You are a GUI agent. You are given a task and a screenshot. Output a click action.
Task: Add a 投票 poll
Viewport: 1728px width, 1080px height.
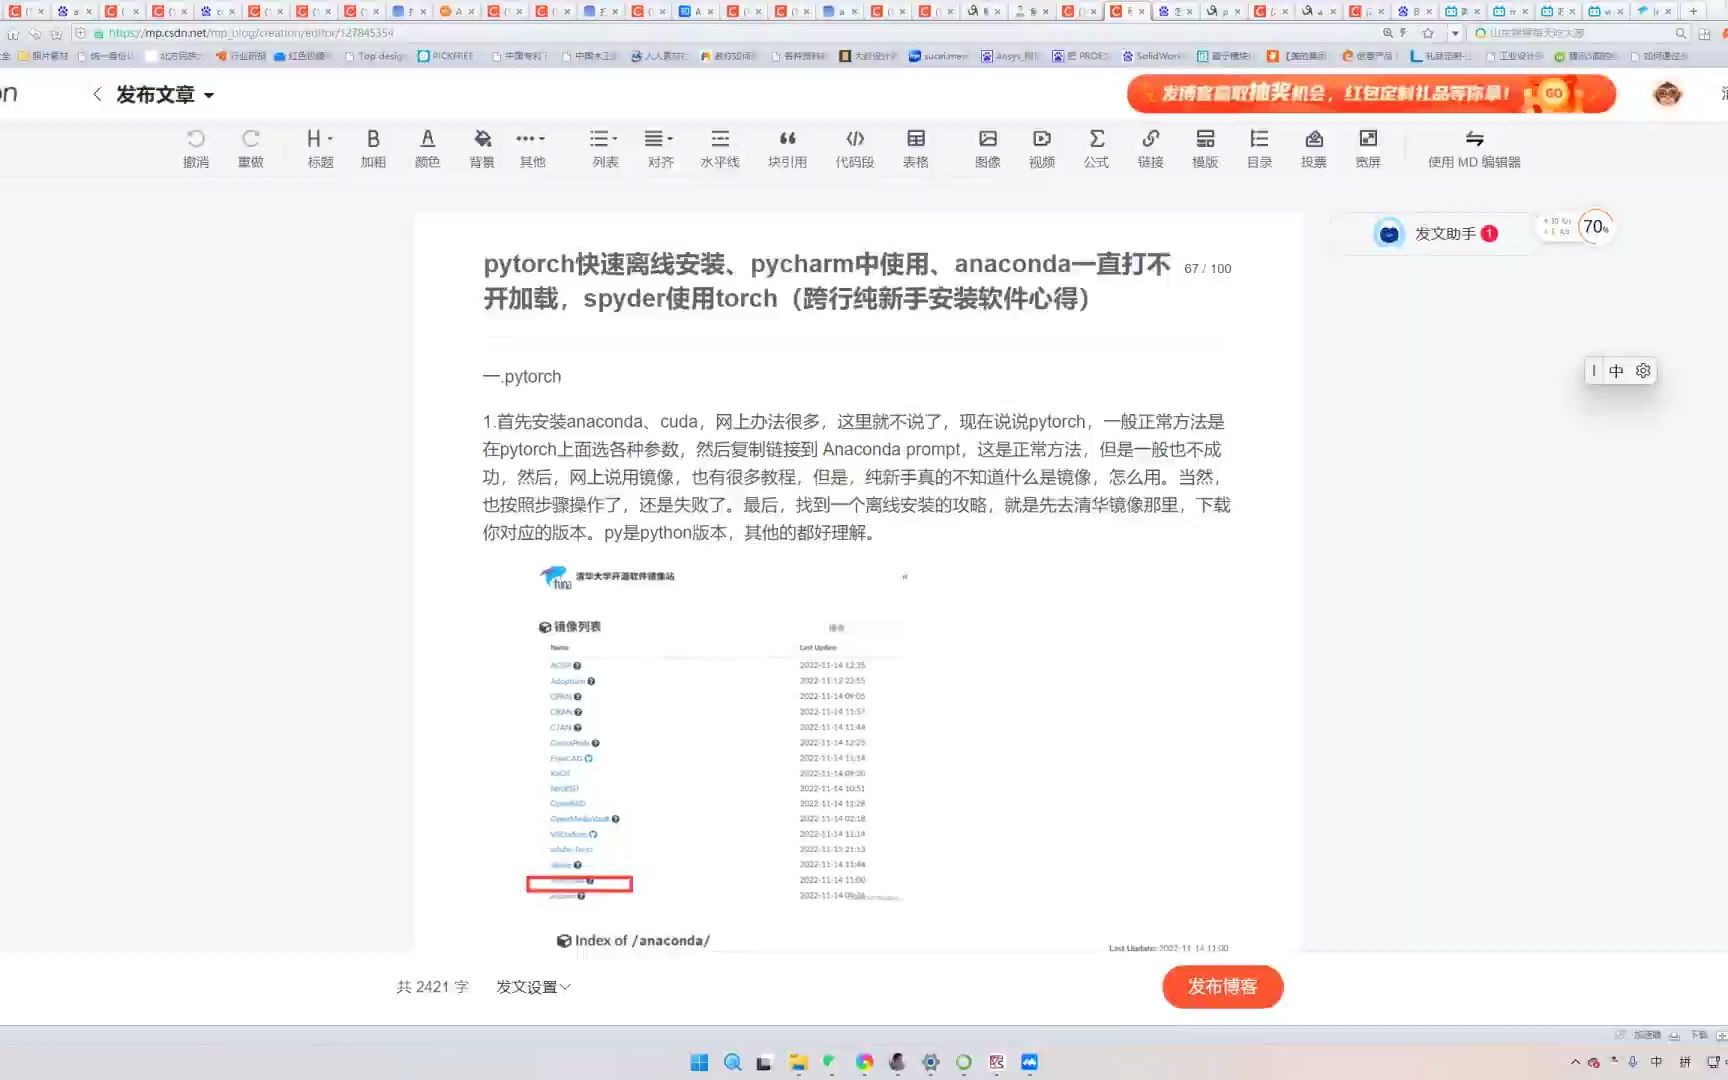tap(1314, 148)
